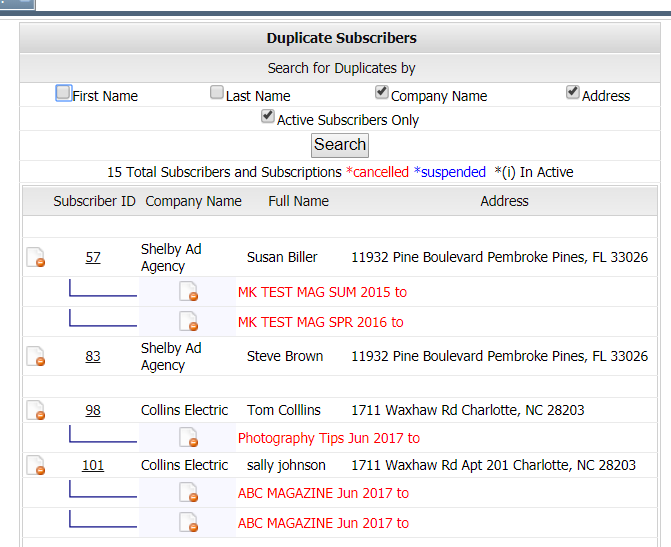Image resolution: width=671 pixels, height=547 pixels.
Task: Open subscriber ID 101 link
Action: tap(93, 465)
